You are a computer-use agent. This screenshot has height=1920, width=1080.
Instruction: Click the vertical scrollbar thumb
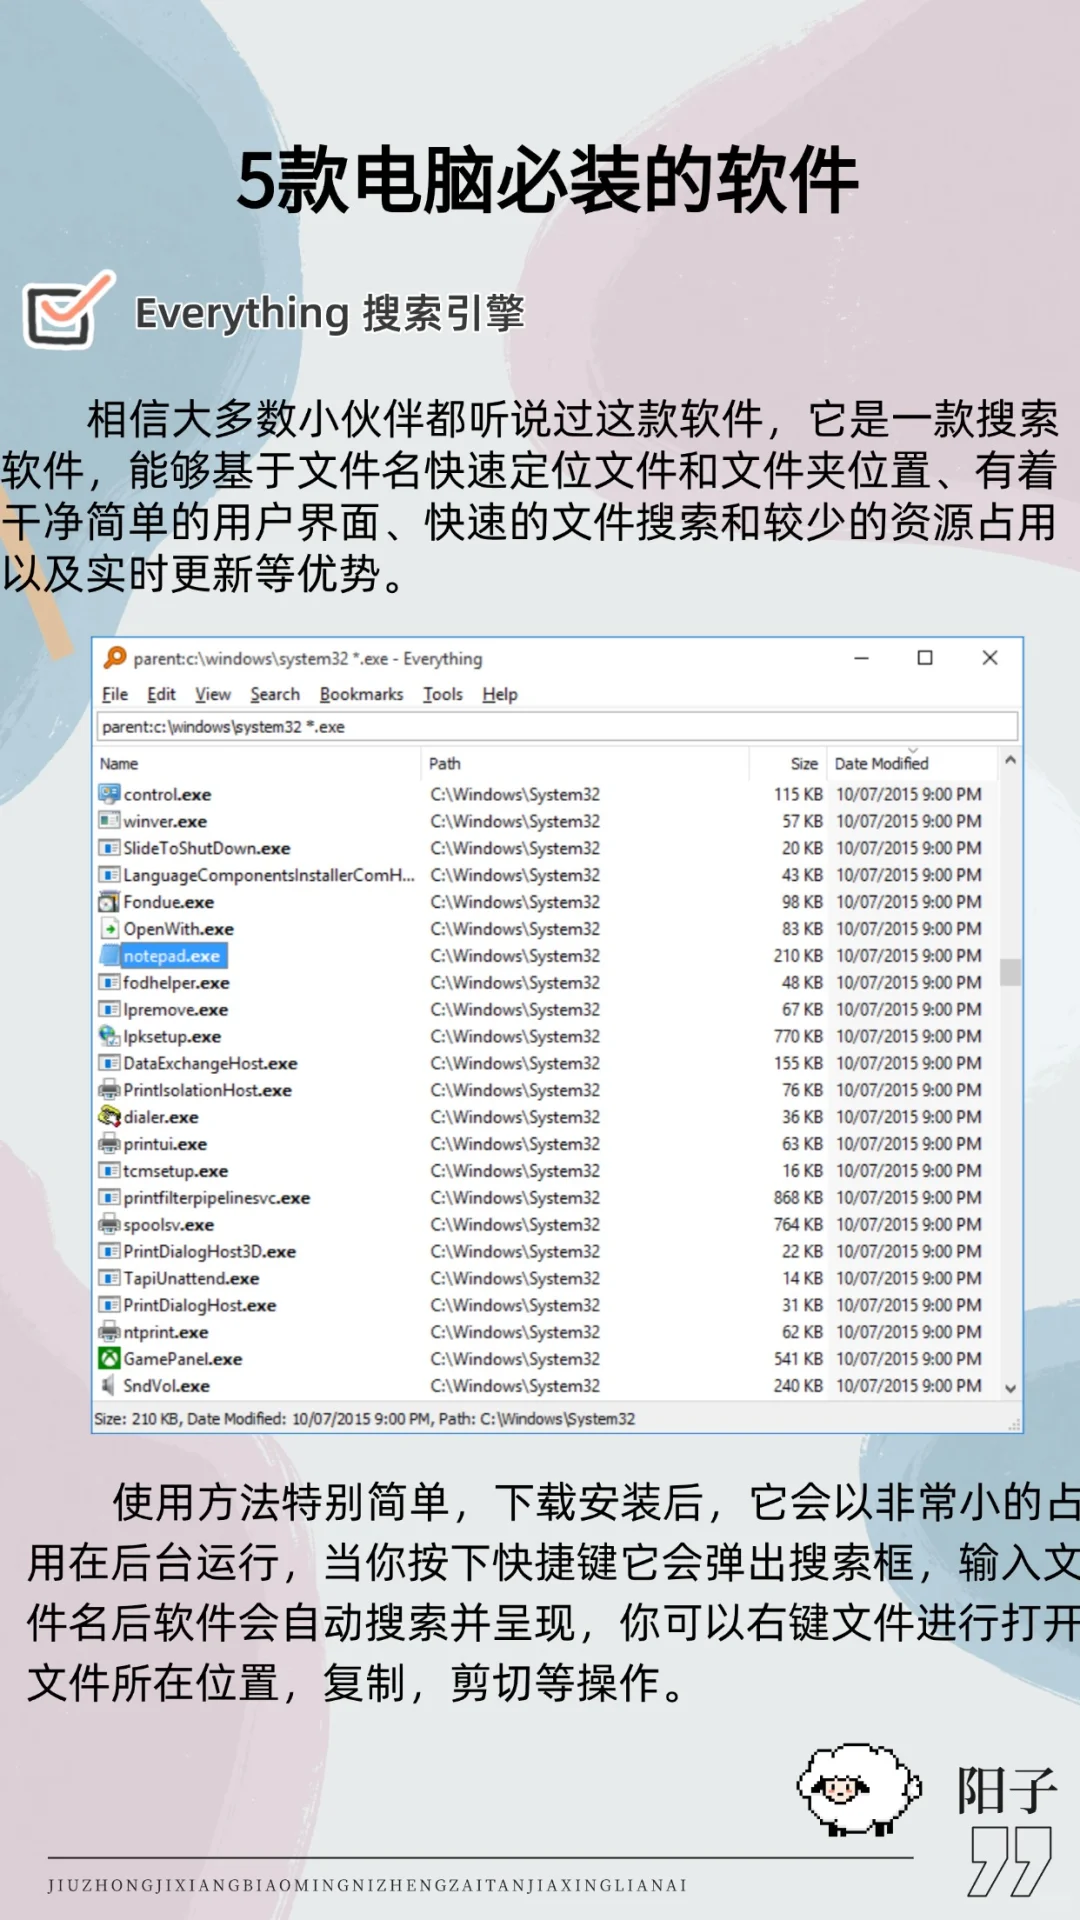tap(1010, 972)
